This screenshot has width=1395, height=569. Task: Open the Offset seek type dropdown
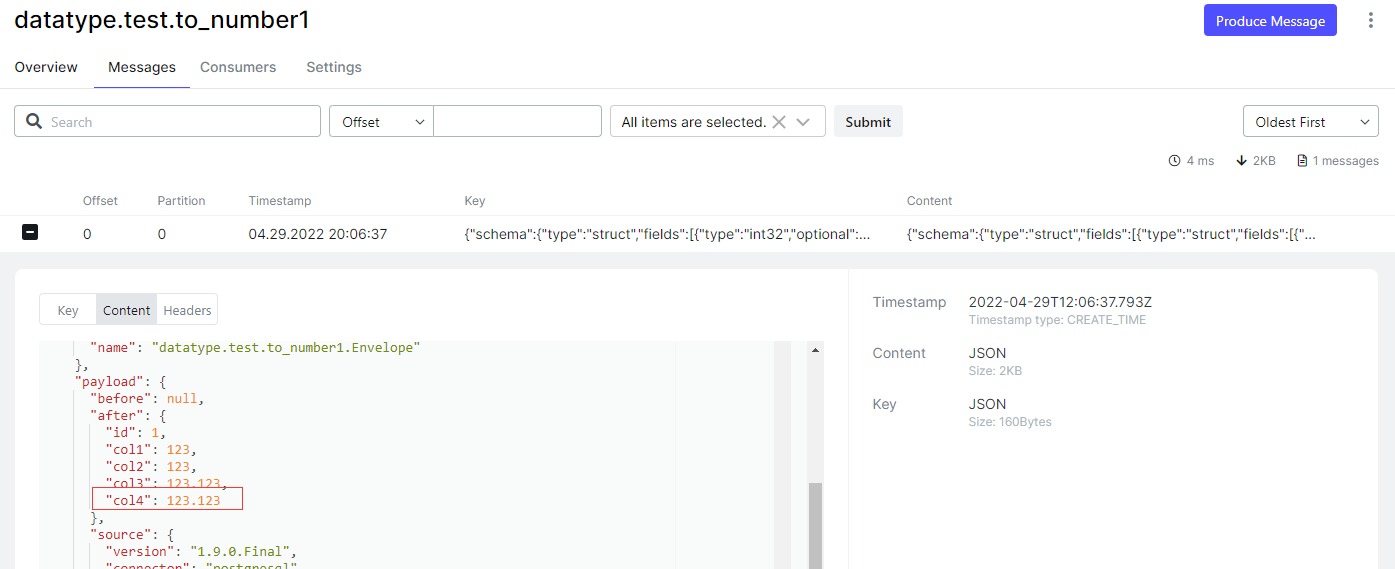[381, 121]
